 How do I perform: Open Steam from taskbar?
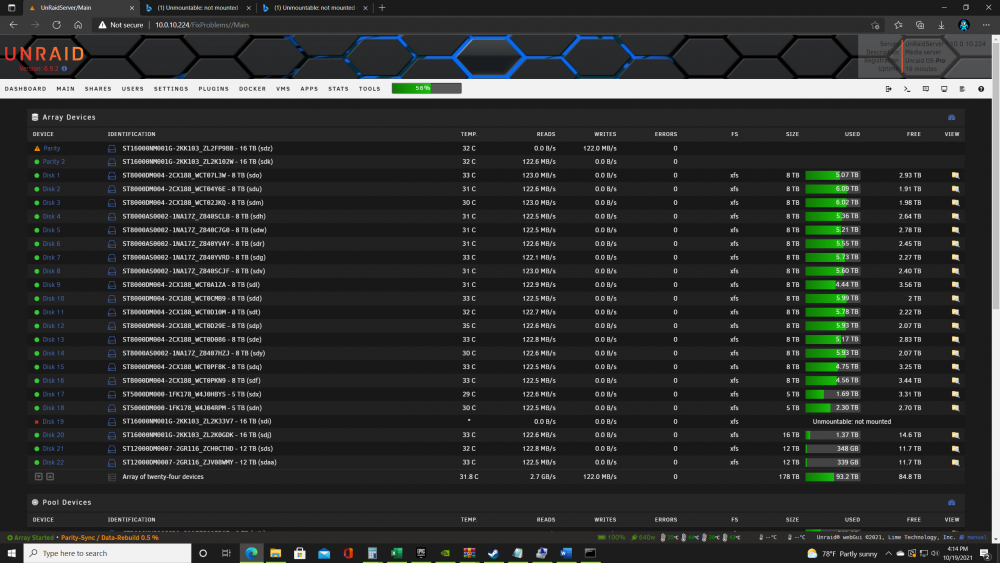[x=493, y=553]
